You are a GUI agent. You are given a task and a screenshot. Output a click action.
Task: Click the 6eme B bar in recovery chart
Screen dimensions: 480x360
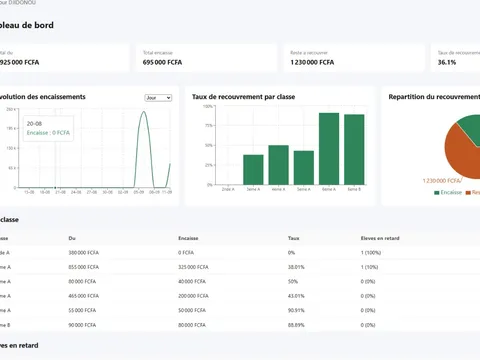[x=354, y=149]
